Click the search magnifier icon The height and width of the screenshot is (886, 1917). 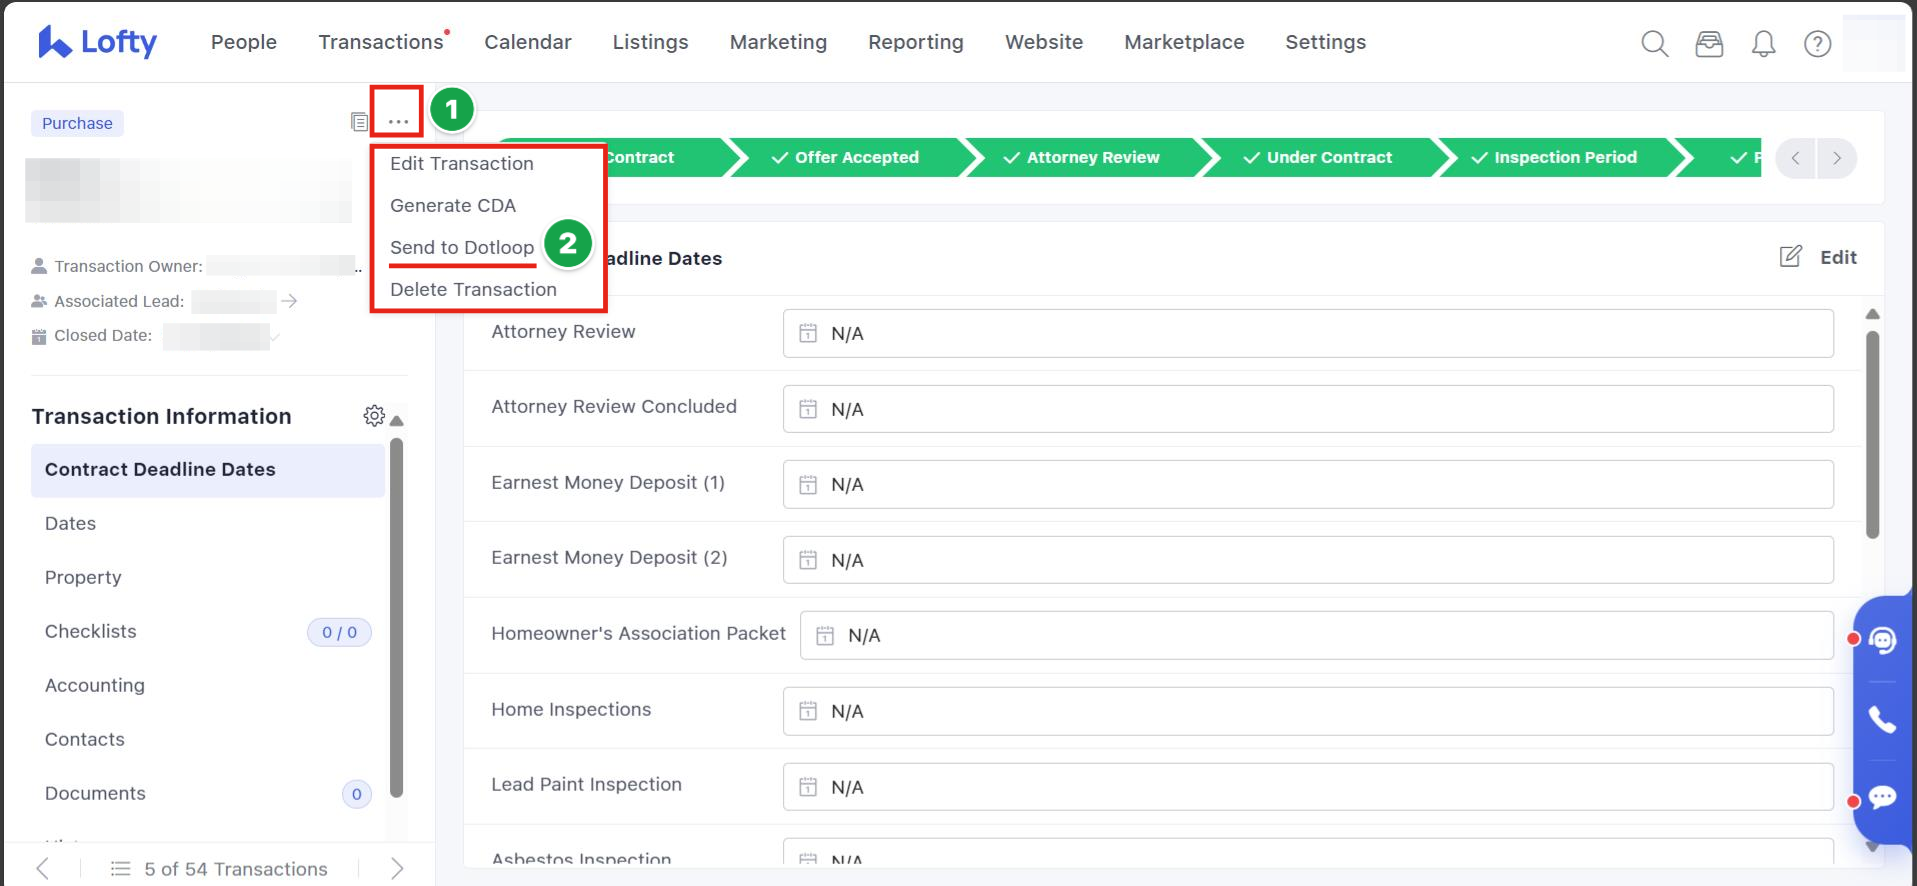1654,44
